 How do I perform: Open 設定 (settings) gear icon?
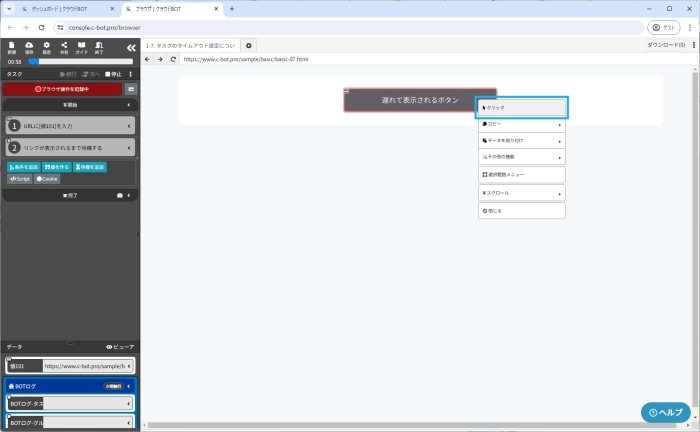pos(46,47)
